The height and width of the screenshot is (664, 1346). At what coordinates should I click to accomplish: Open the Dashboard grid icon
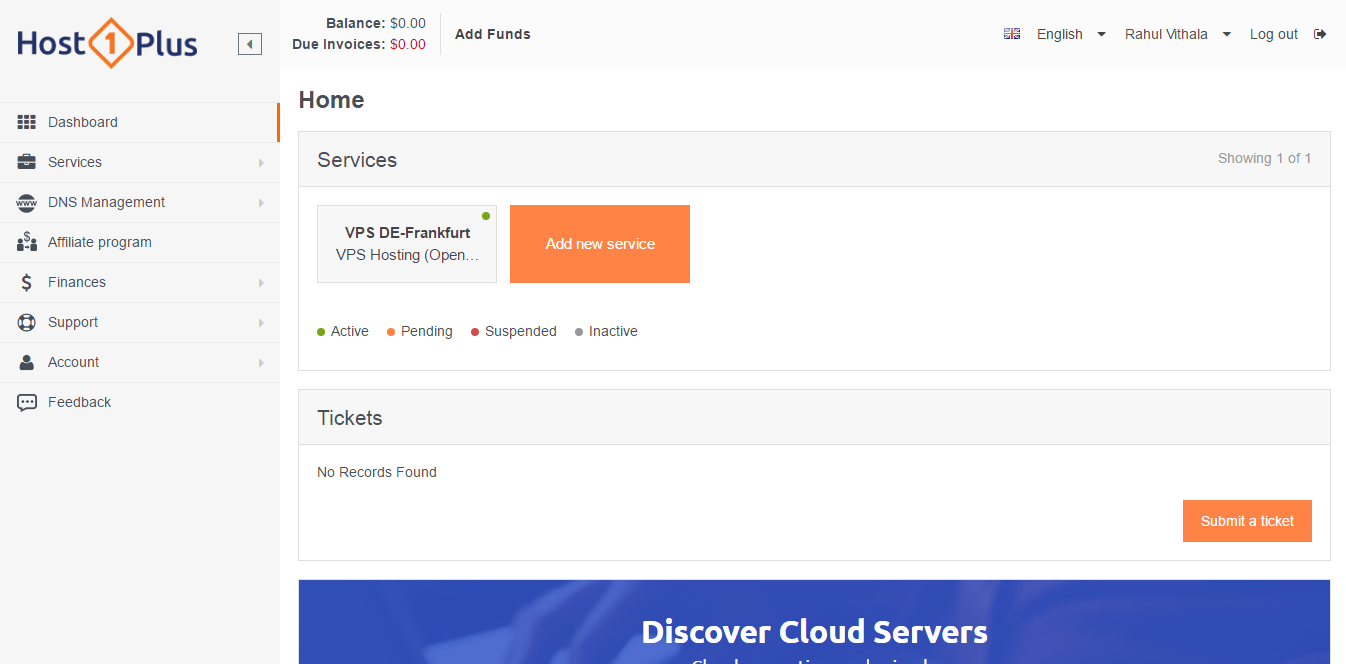tap(26, 121)
